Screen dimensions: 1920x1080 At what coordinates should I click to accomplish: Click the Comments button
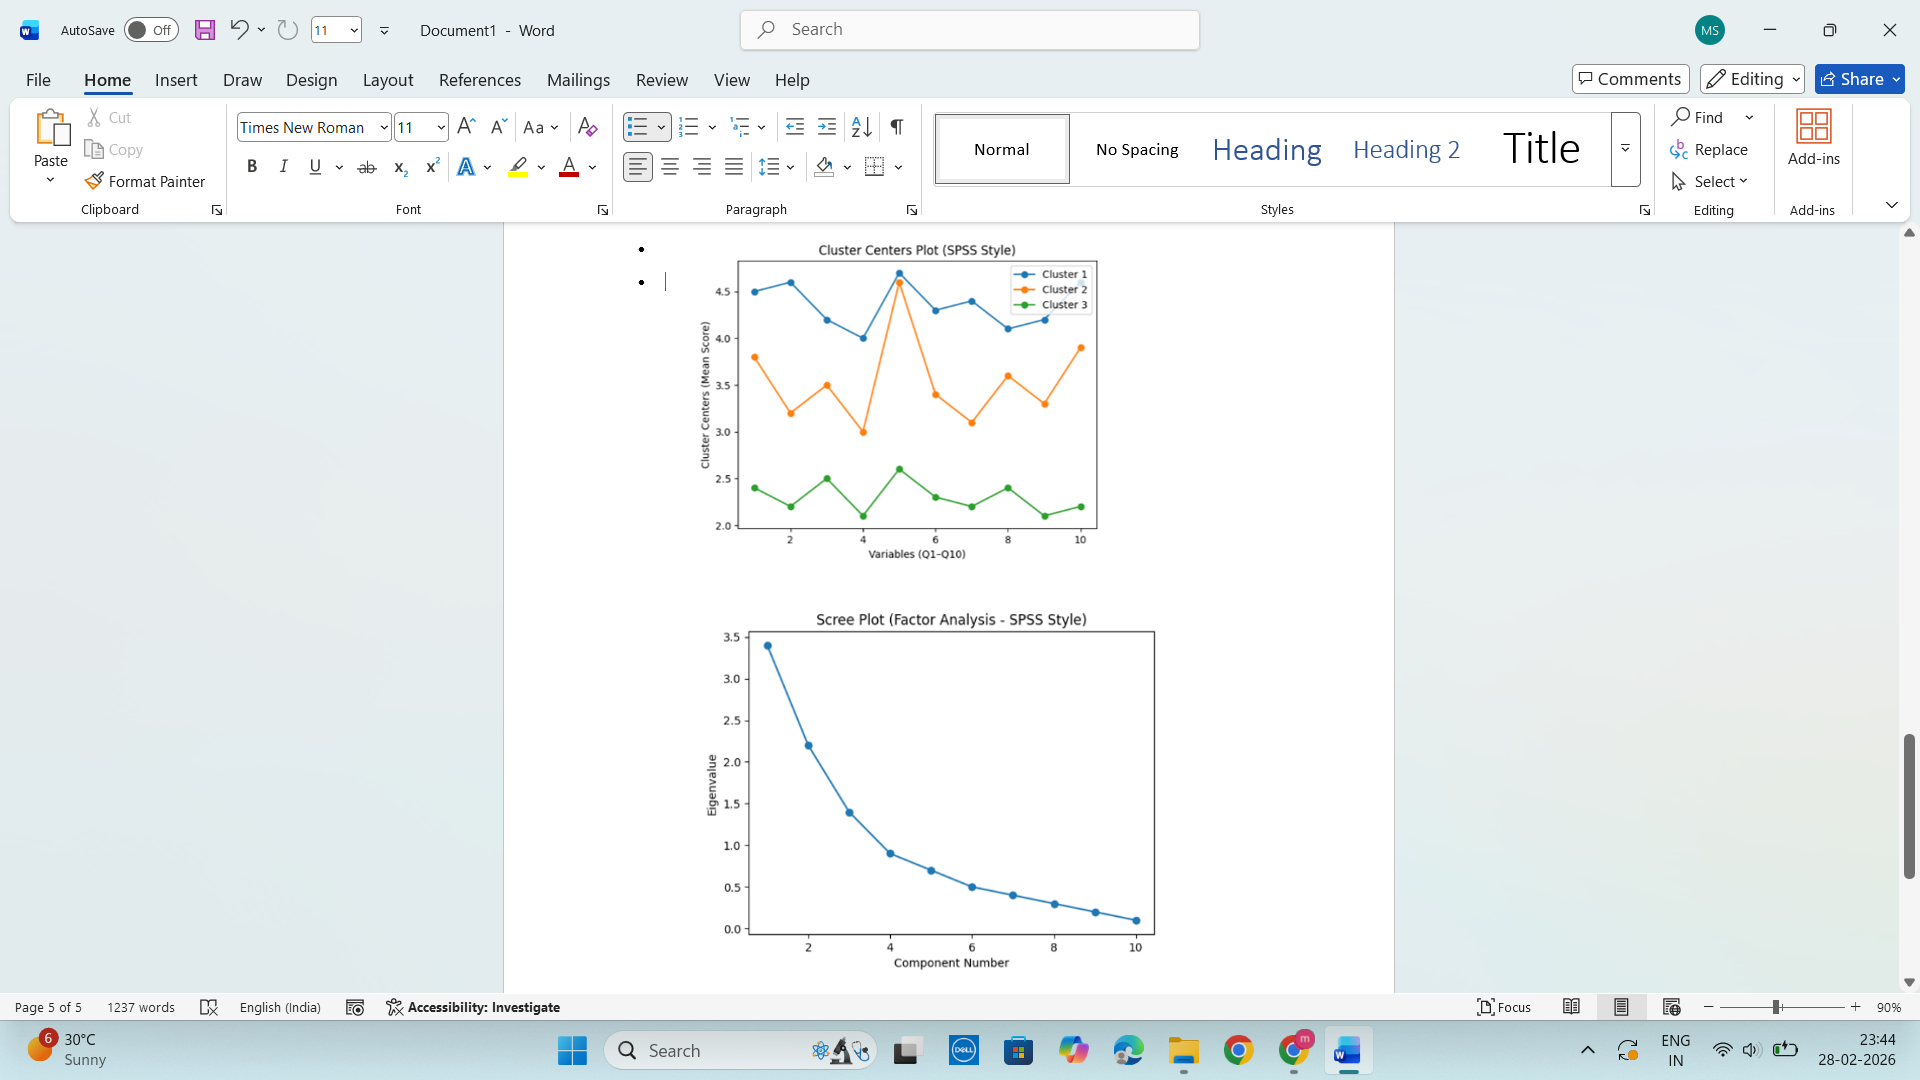1630,79
